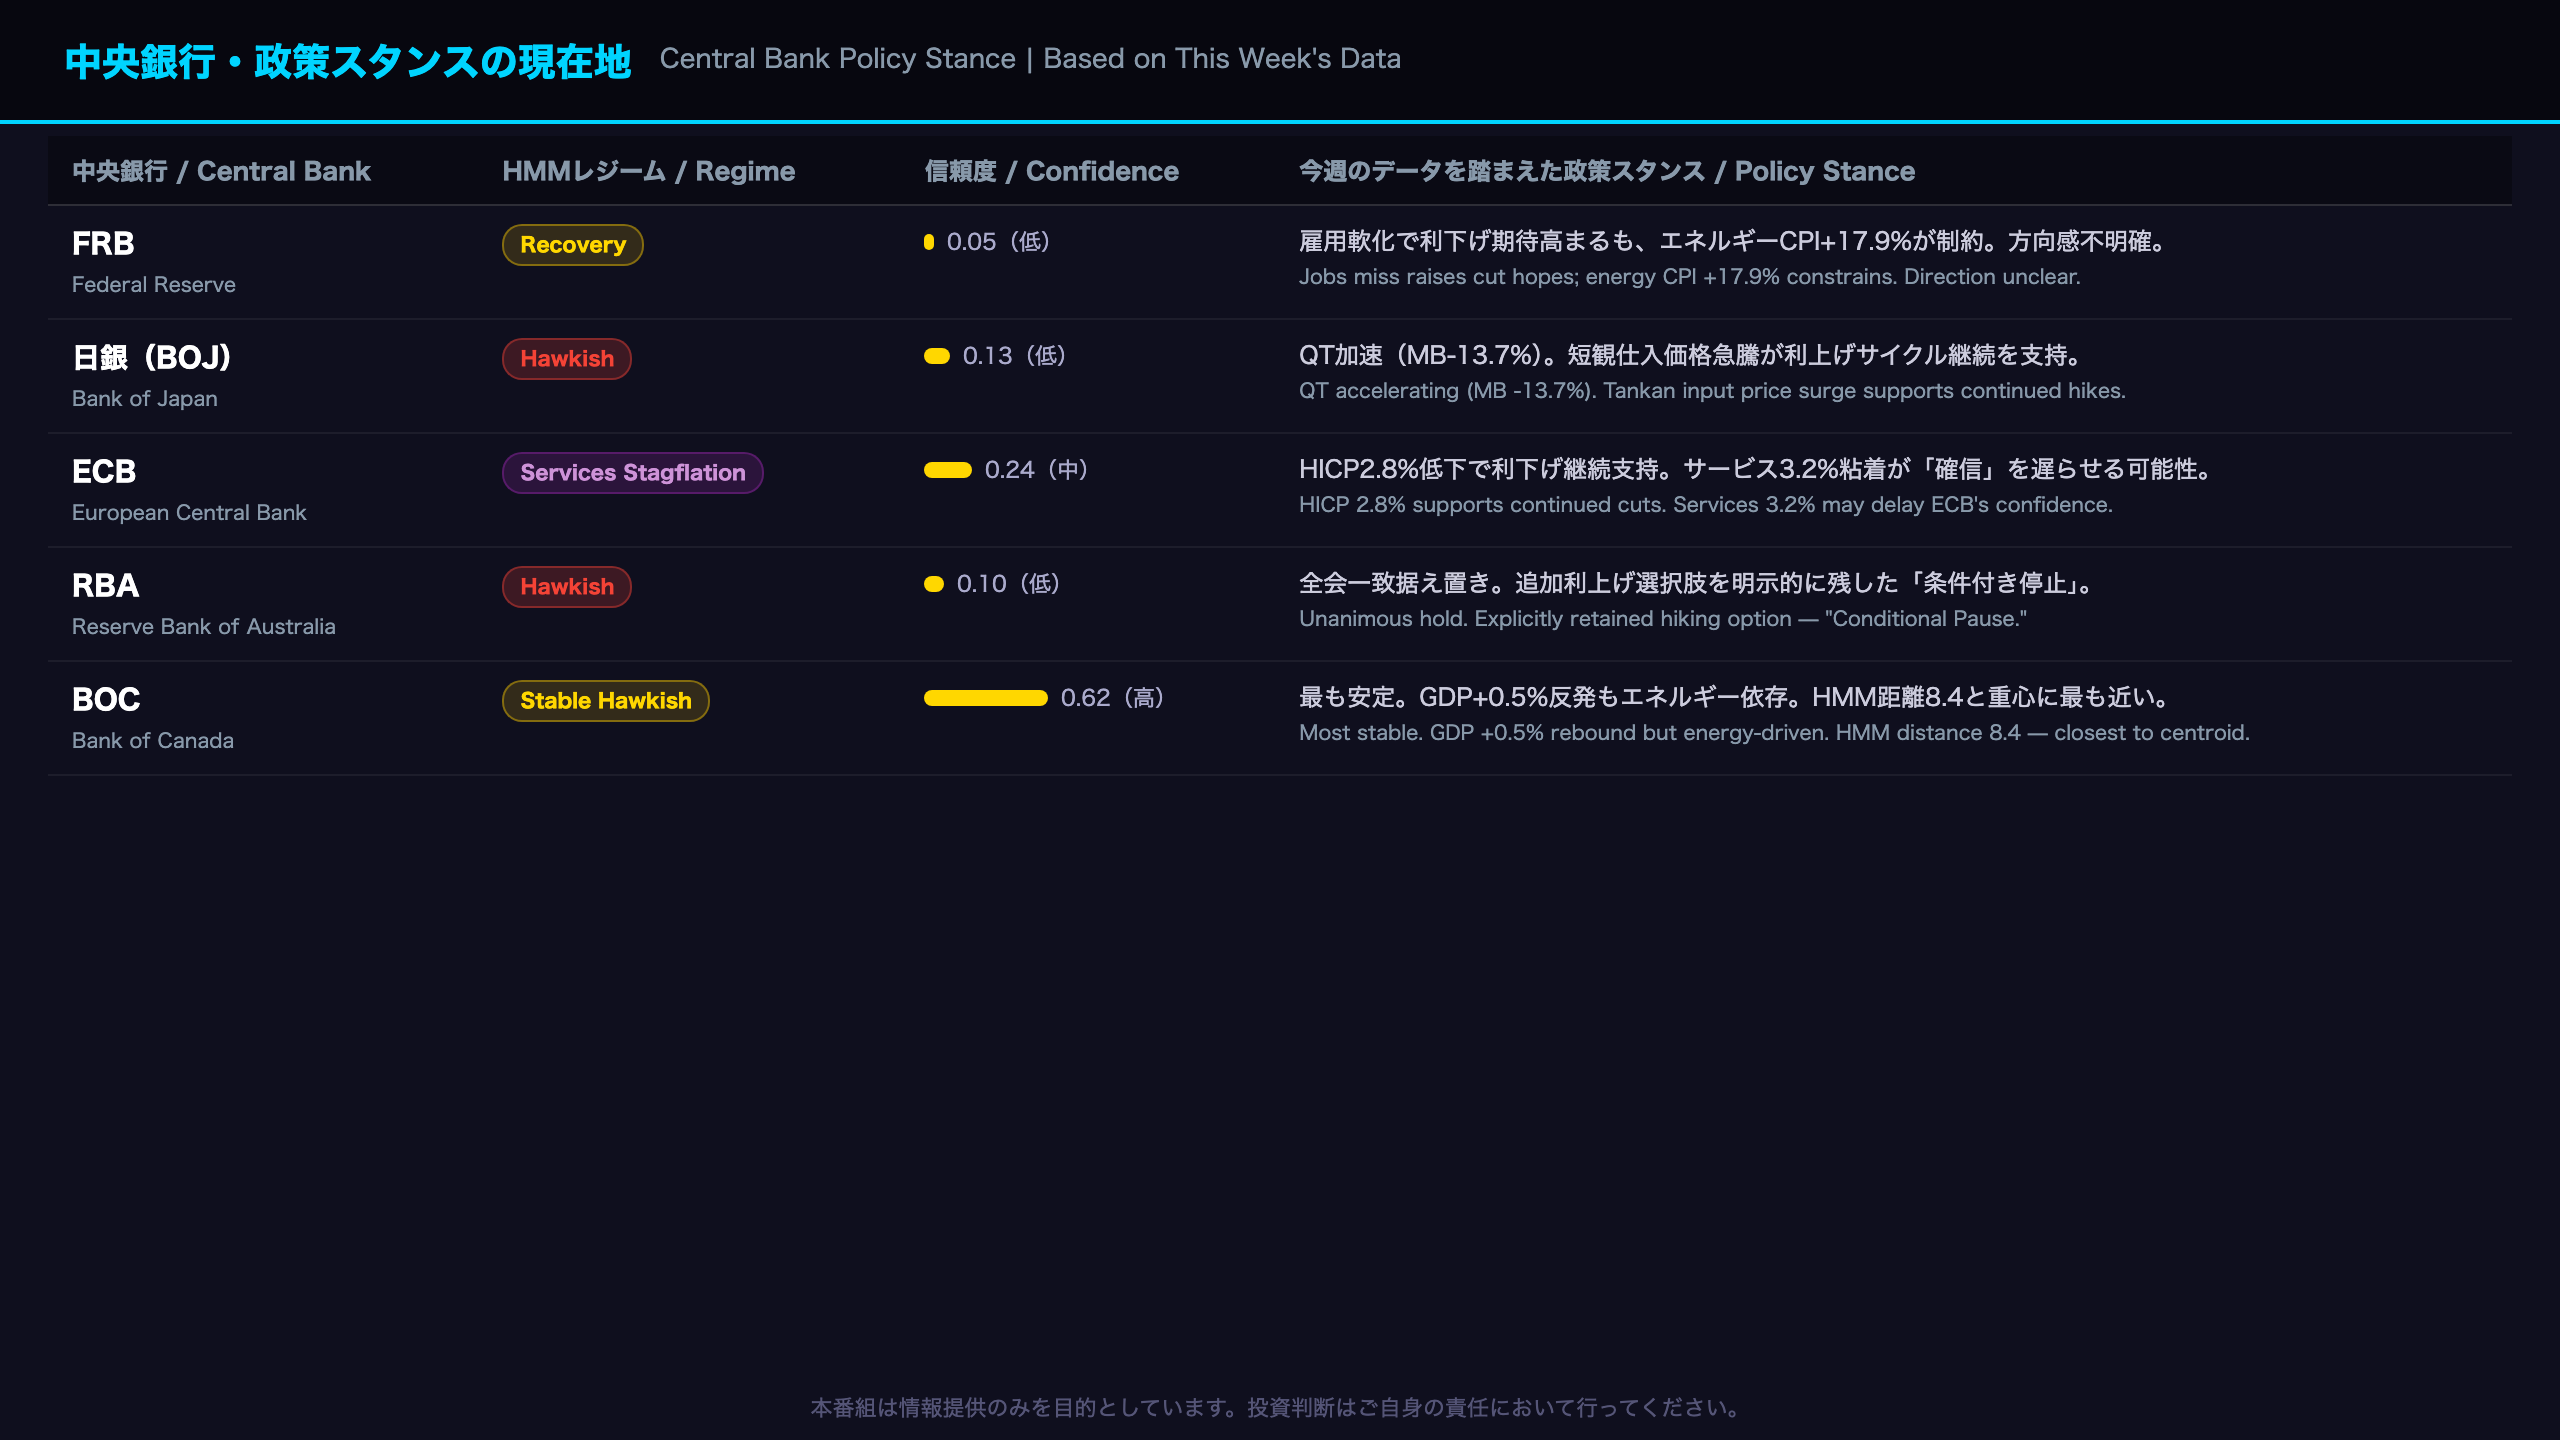Viewport: 2560px width, 1440px height.
Task: Click the 0.05 (低) confidence value
Action: (x=998, y=242)
